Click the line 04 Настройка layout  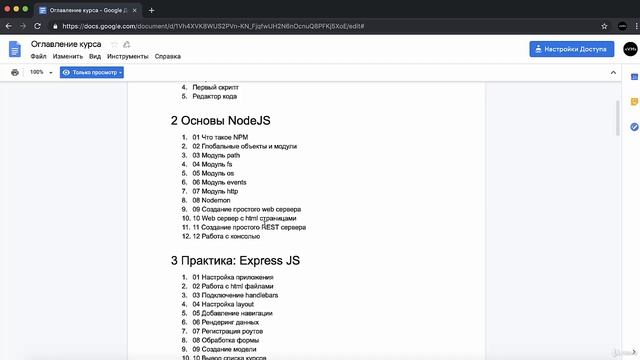(x=223, y=304)
